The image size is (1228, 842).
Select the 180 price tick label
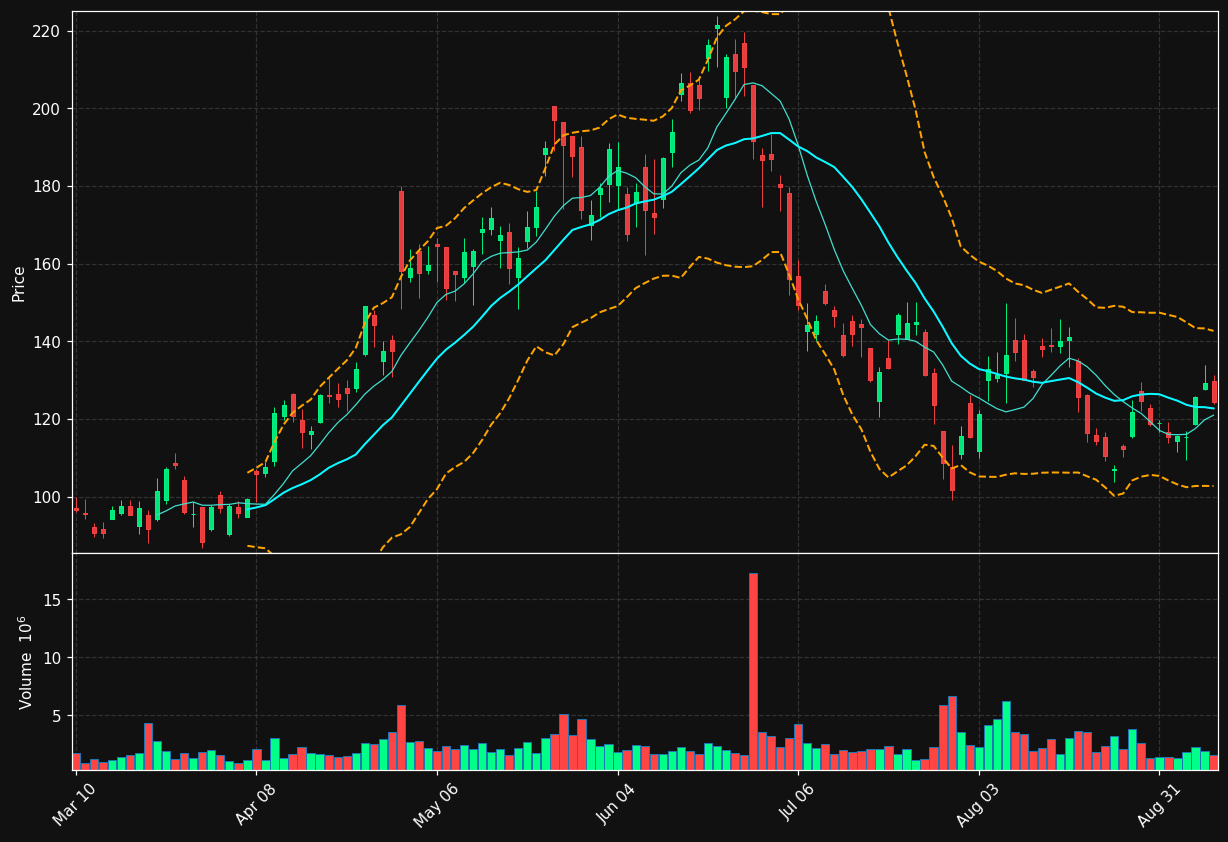coord(47,186)
